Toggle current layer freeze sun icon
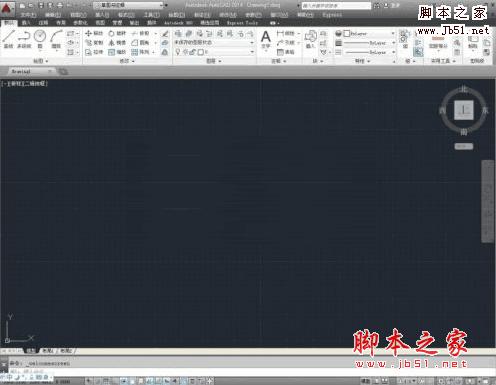The image size is (496, 385). (185, 52)
